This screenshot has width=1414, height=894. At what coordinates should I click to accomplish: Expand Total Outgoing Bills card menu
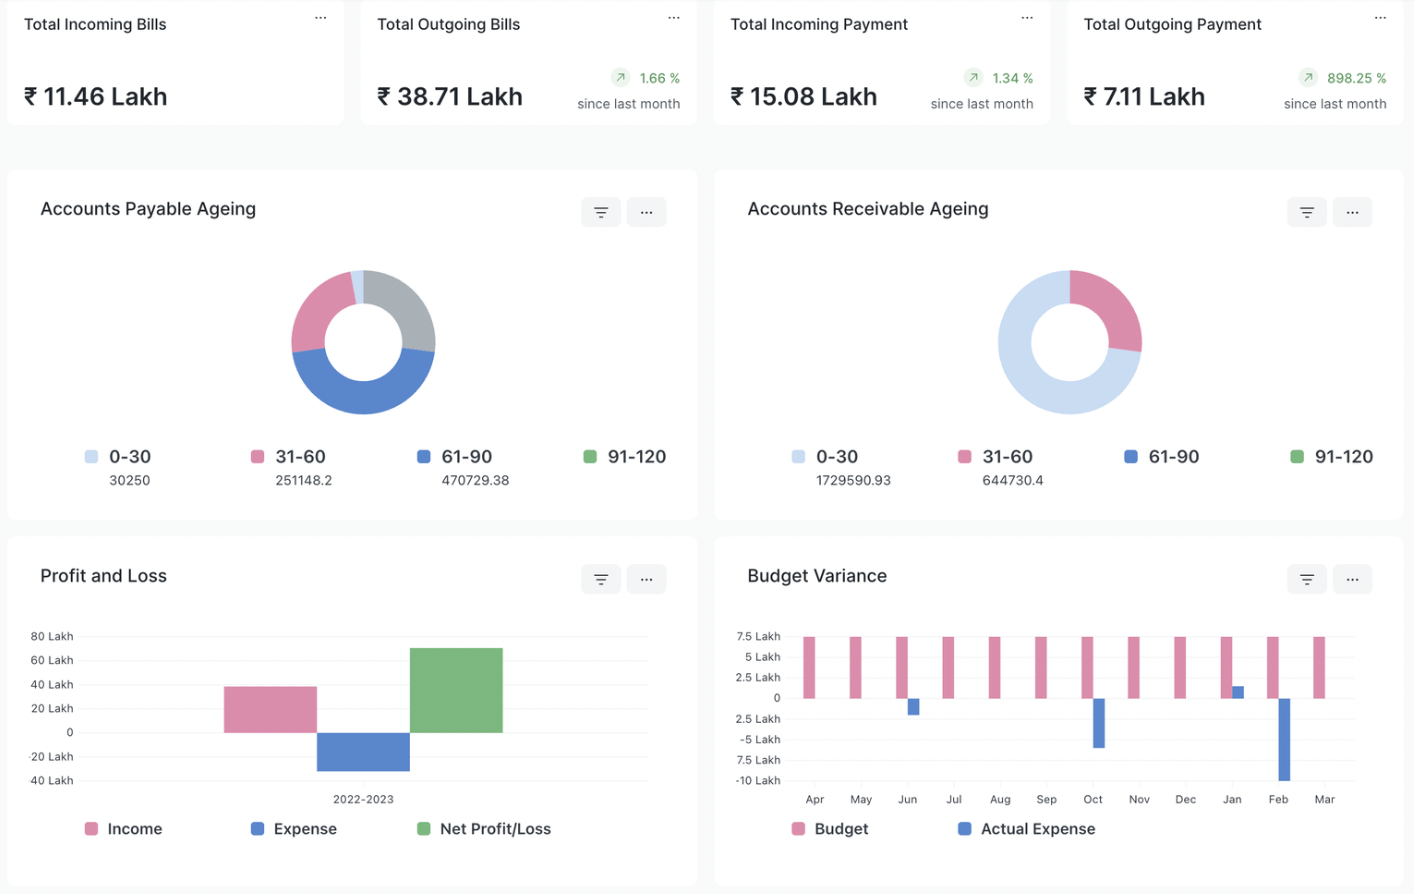tap(674, 18)
